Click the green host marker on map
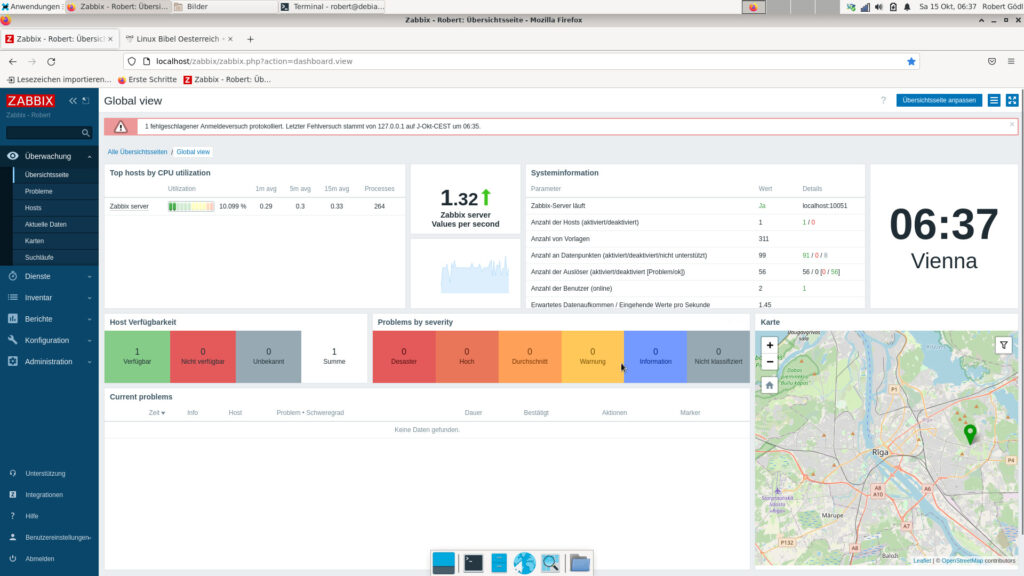The image size is (1024, 576). tap(970, 434)
